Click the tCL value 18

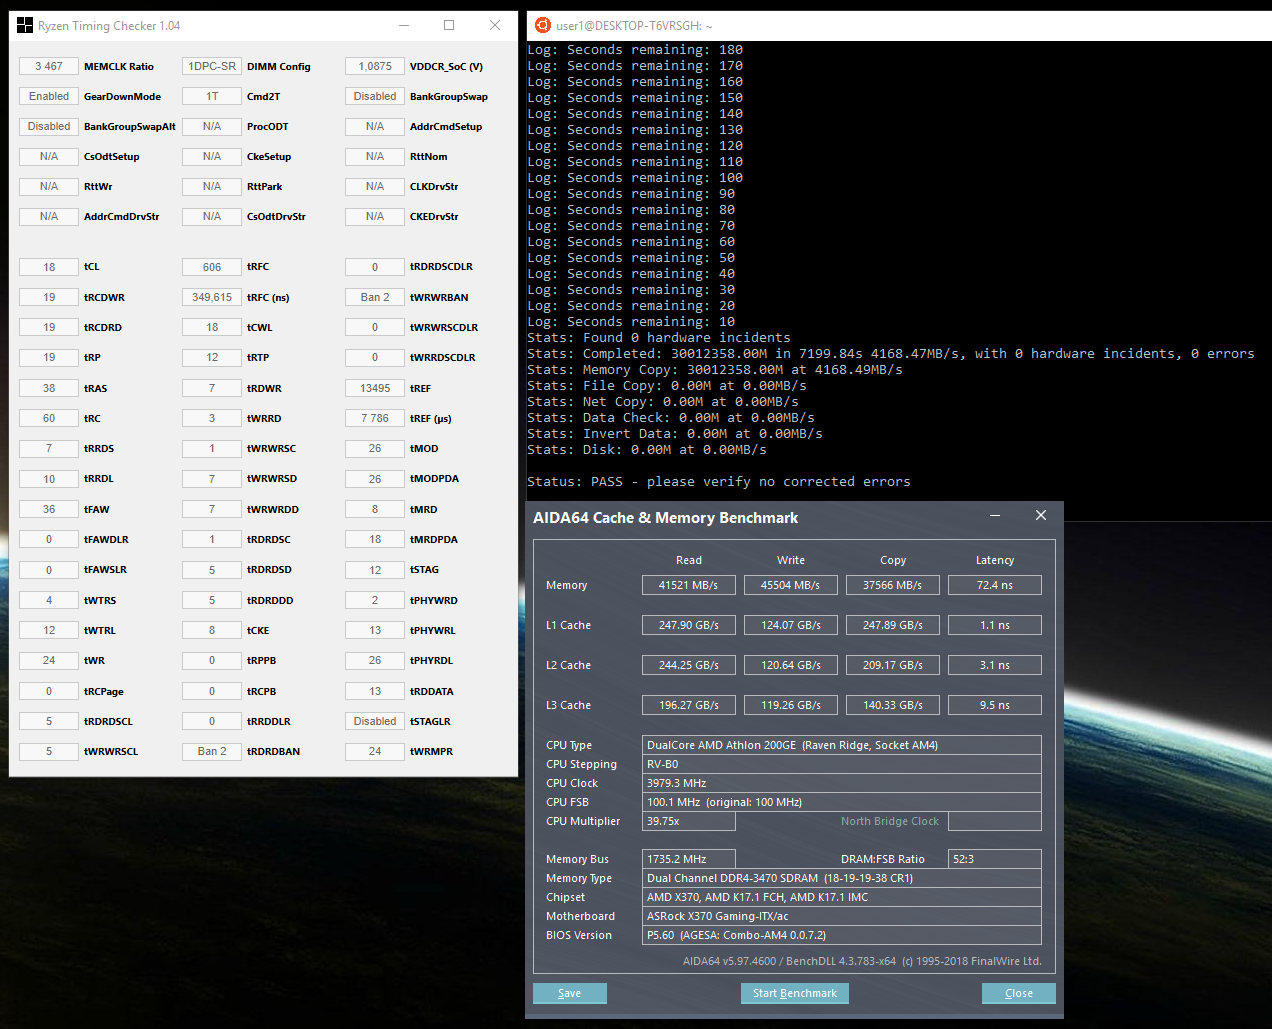[49, 267]
